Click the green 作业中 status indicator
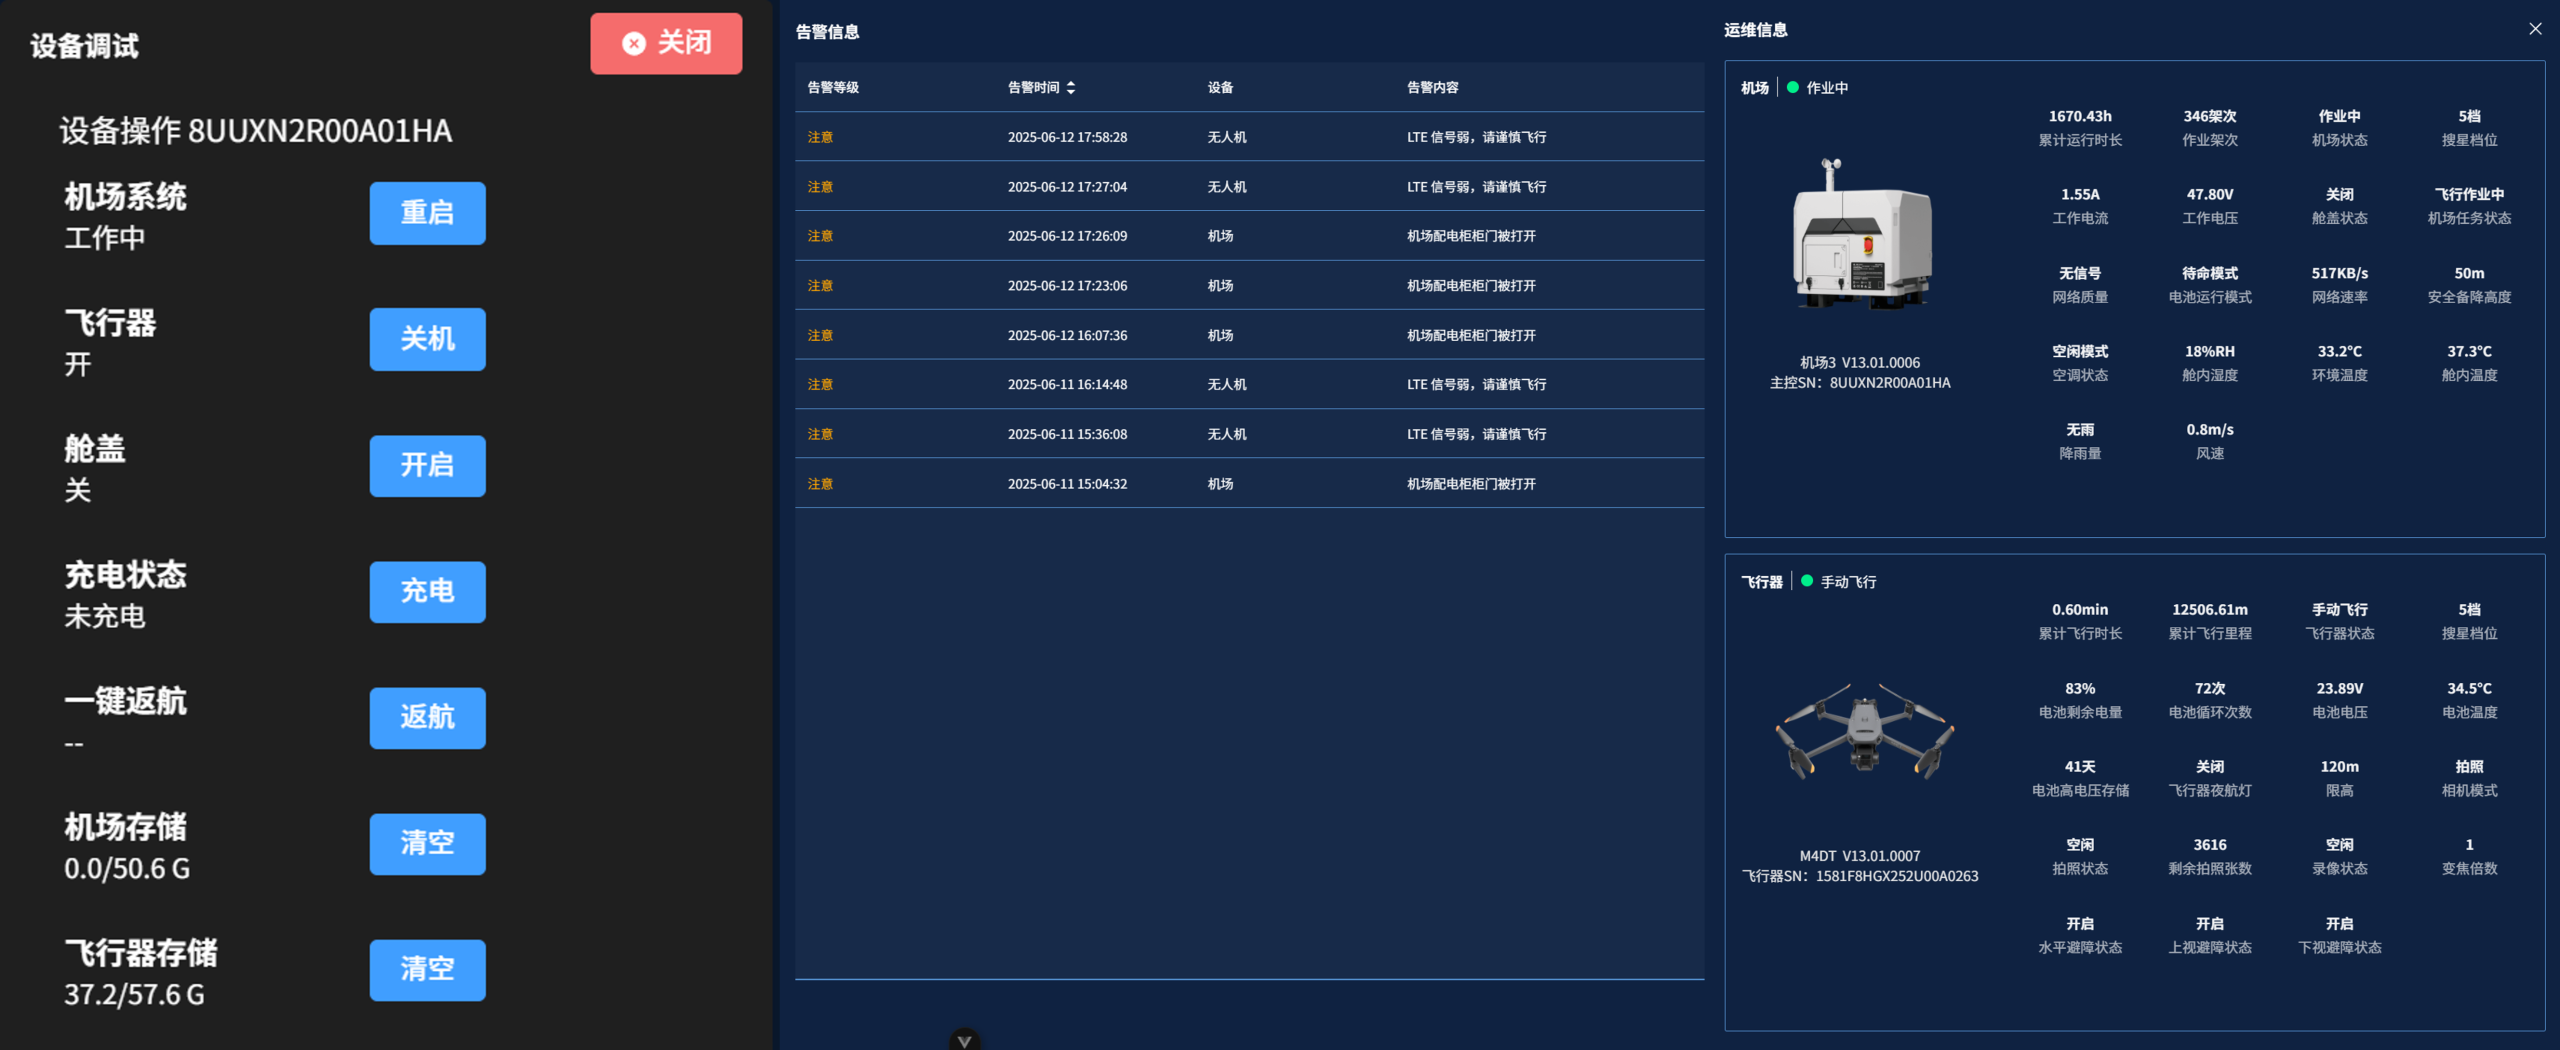2560x1050 pixels. click(1793, 88)
